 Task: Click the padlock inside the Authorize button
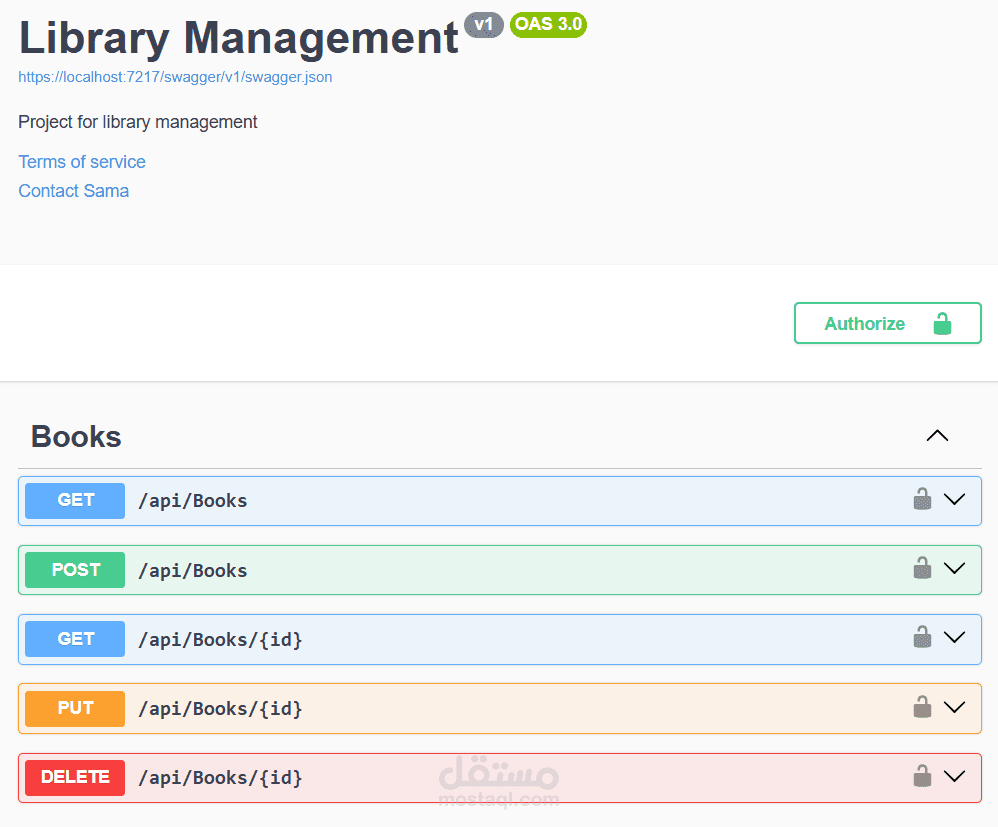coord(941,323)
